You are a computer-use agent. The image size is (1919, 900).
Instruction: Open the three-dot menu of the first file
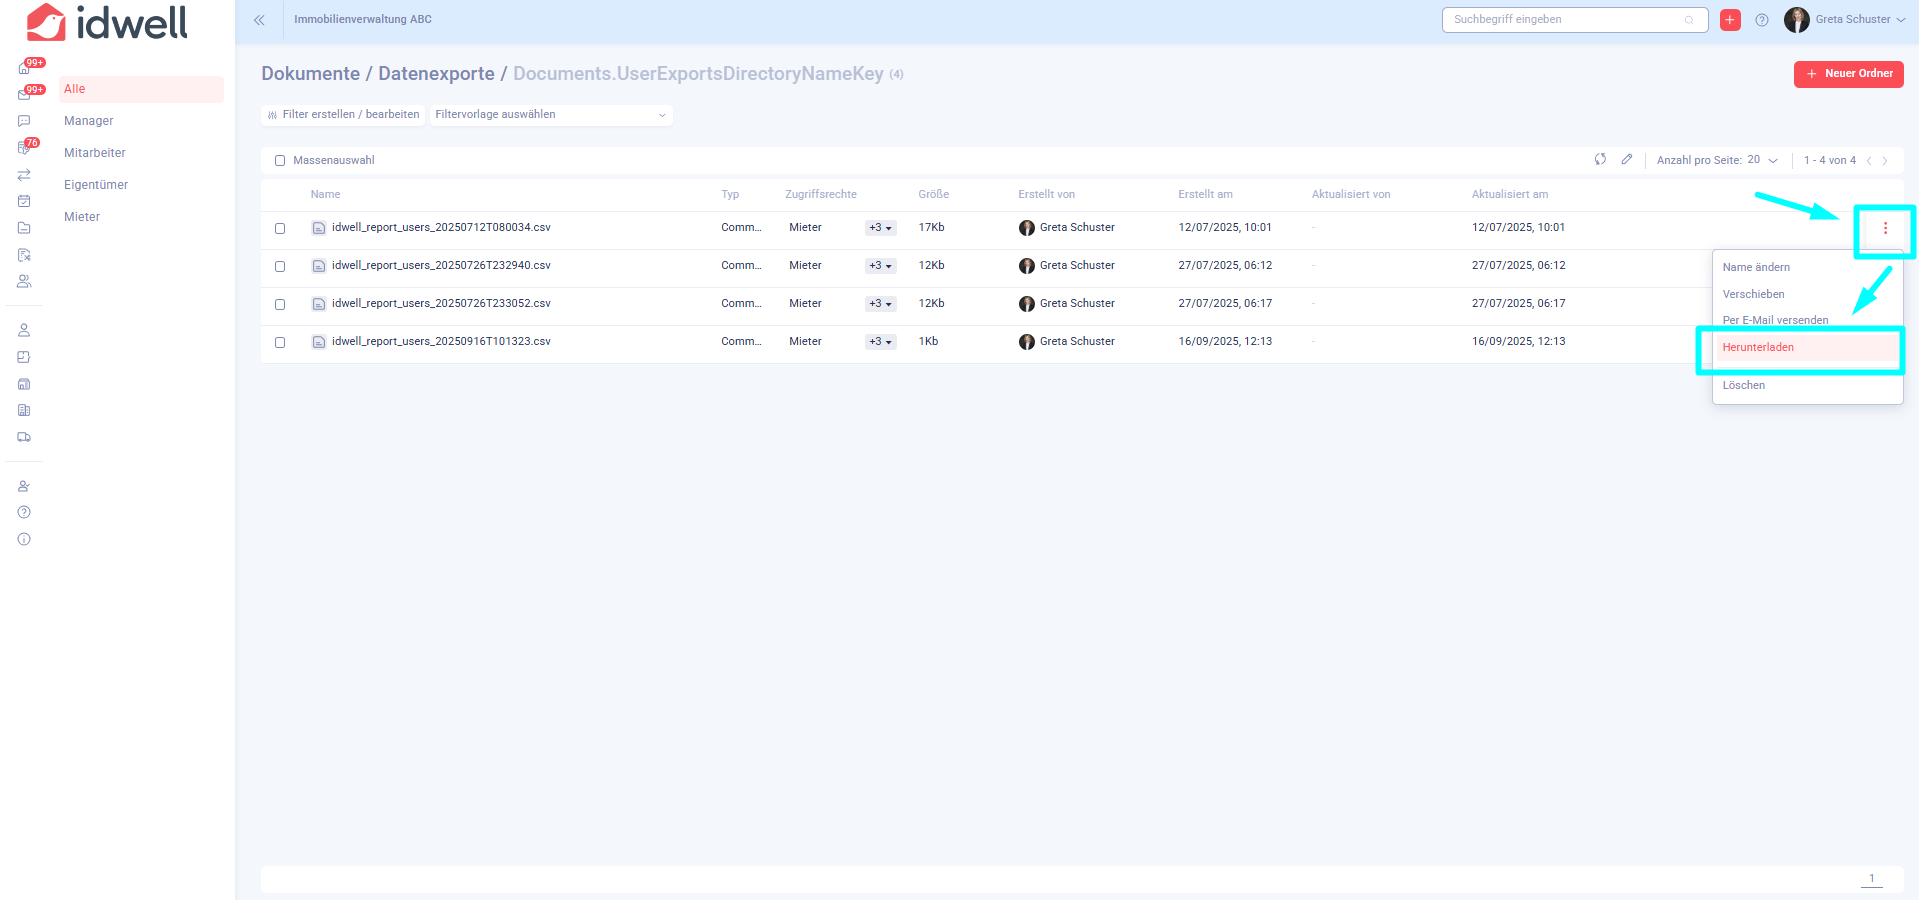tap(1885, 229)
